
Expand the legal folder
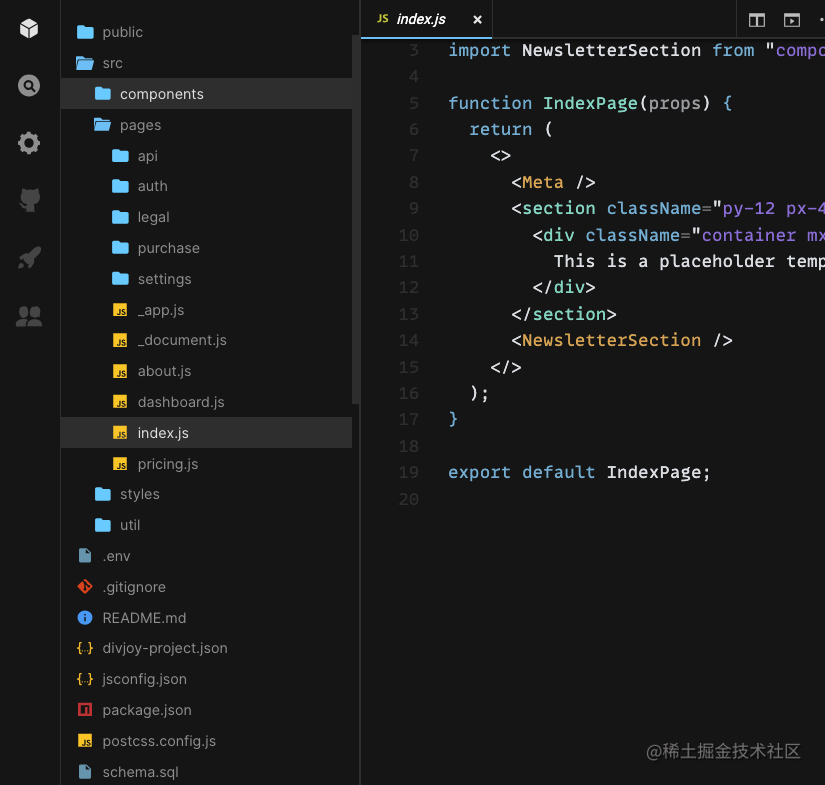coord(206,217)
